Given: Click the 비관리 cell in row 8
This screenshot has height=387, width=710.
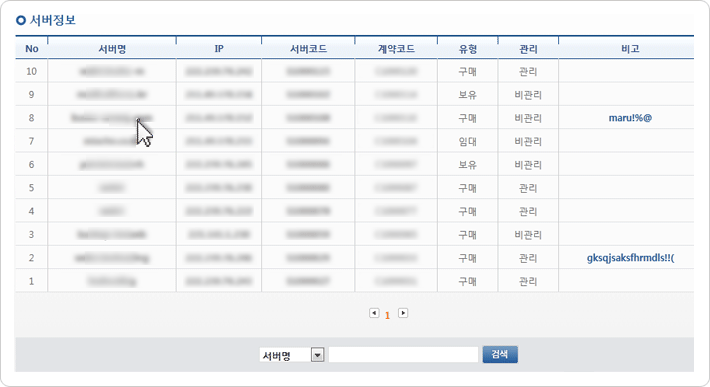Looking at the screenshot, I should point(528,118).
